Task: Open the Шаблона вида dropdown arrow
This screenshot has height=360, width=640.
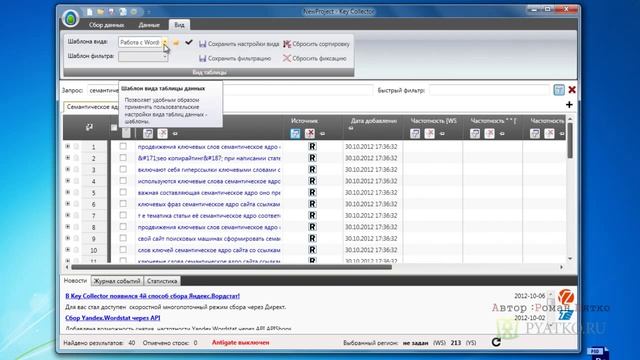Action: tap(164, 42)
